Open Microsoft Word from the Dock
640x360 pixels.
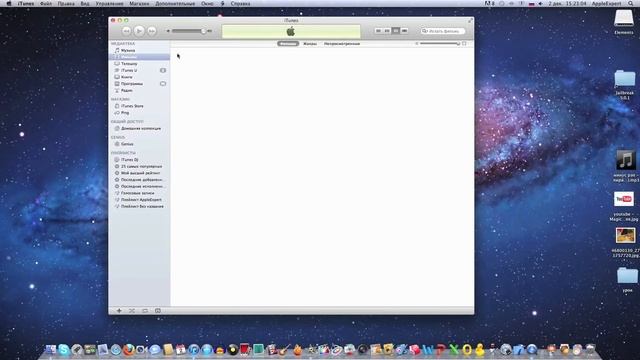point(428,349)
